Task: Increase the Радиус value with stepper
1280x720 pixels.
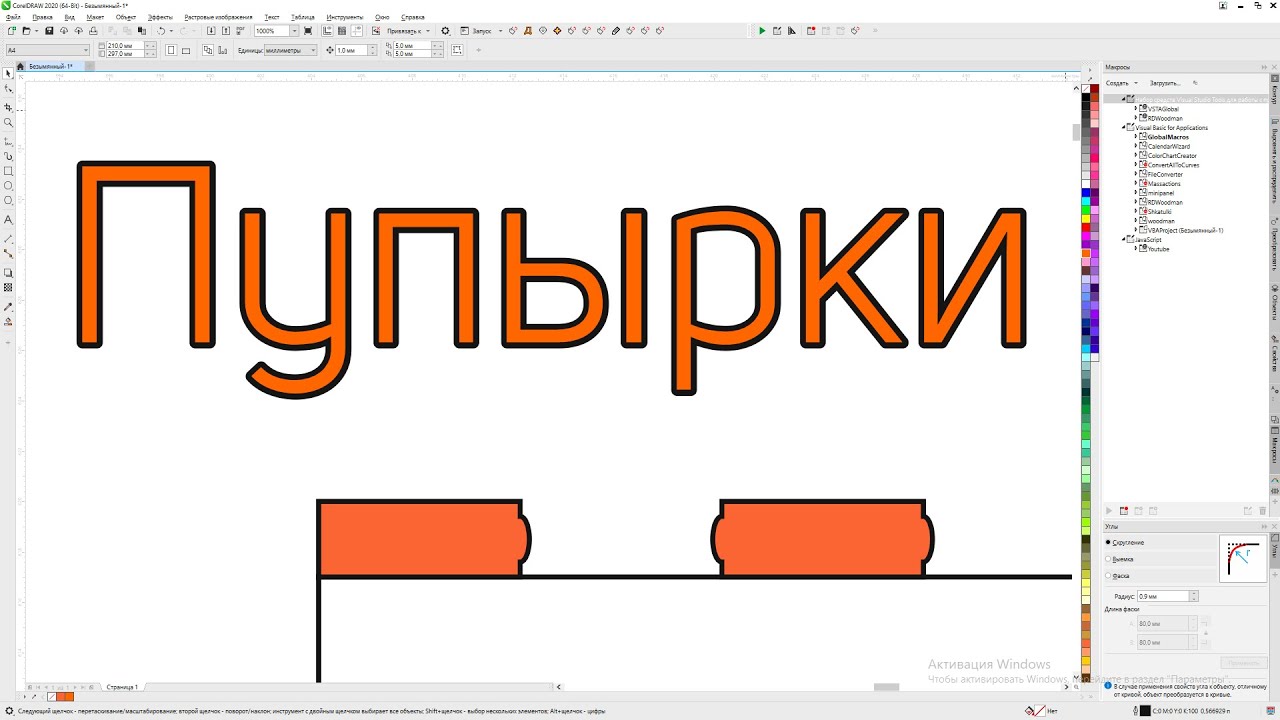Action: point(1194,594)
